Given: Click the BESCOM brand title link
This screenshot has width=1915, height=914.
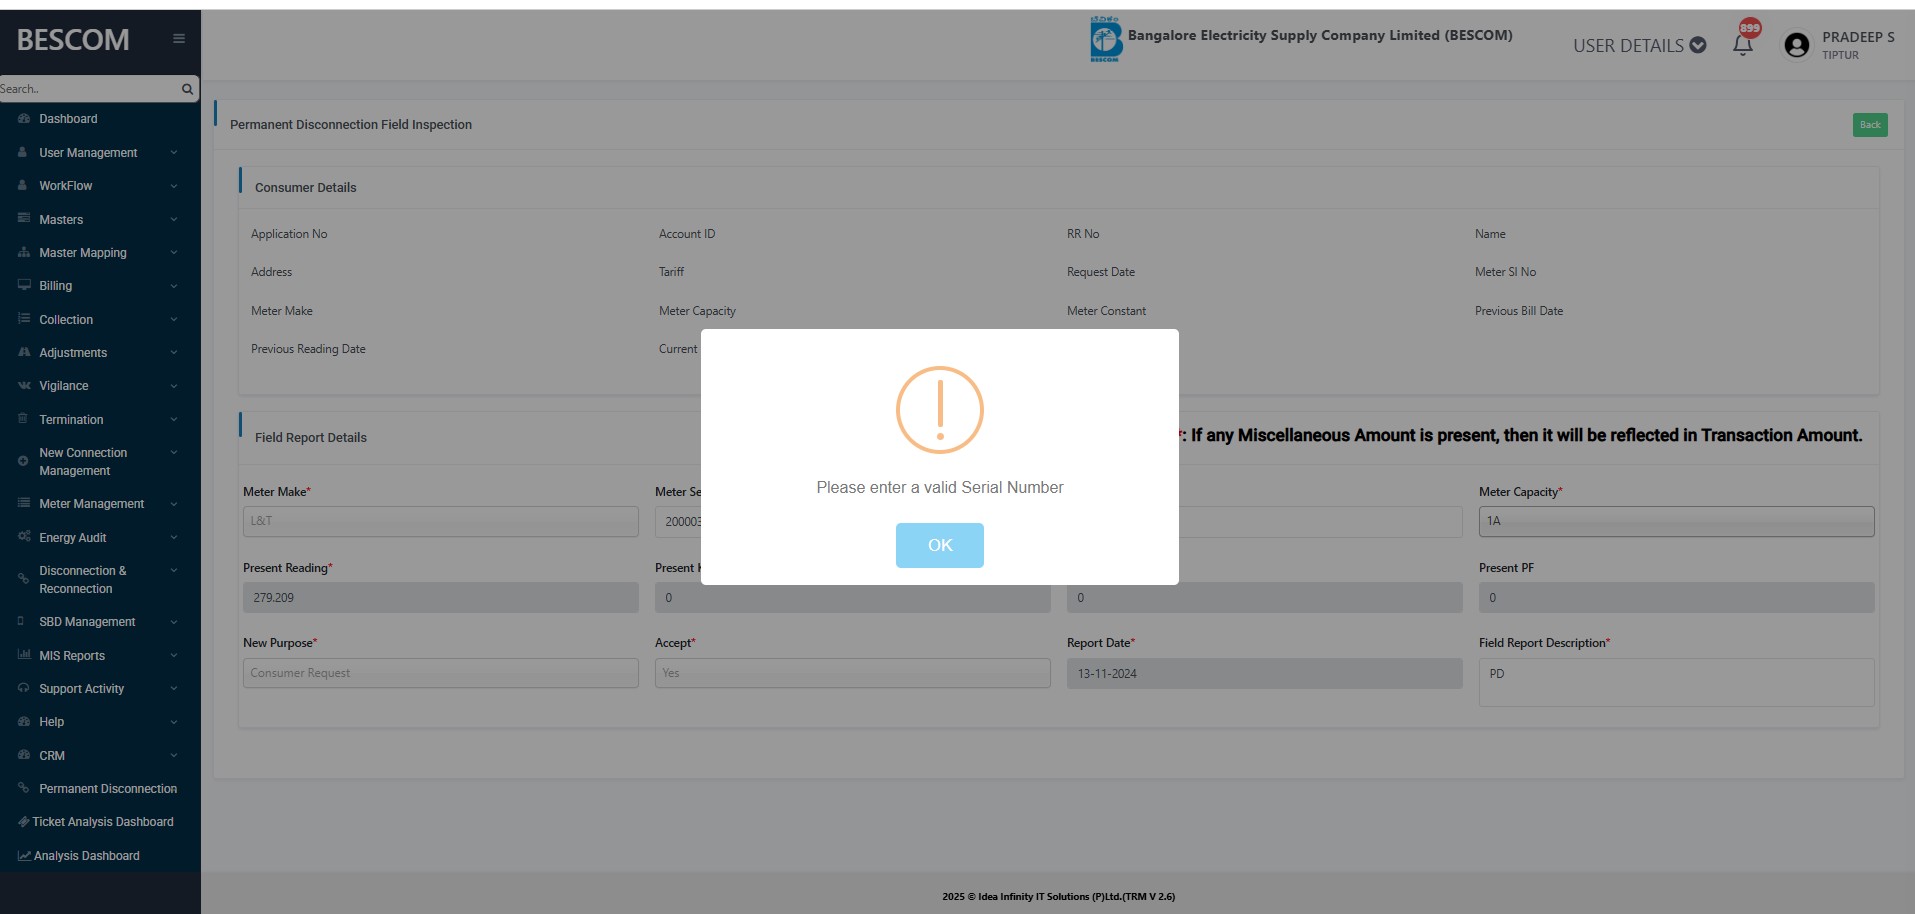Looking at the screenshot, I should click(73, 39).
